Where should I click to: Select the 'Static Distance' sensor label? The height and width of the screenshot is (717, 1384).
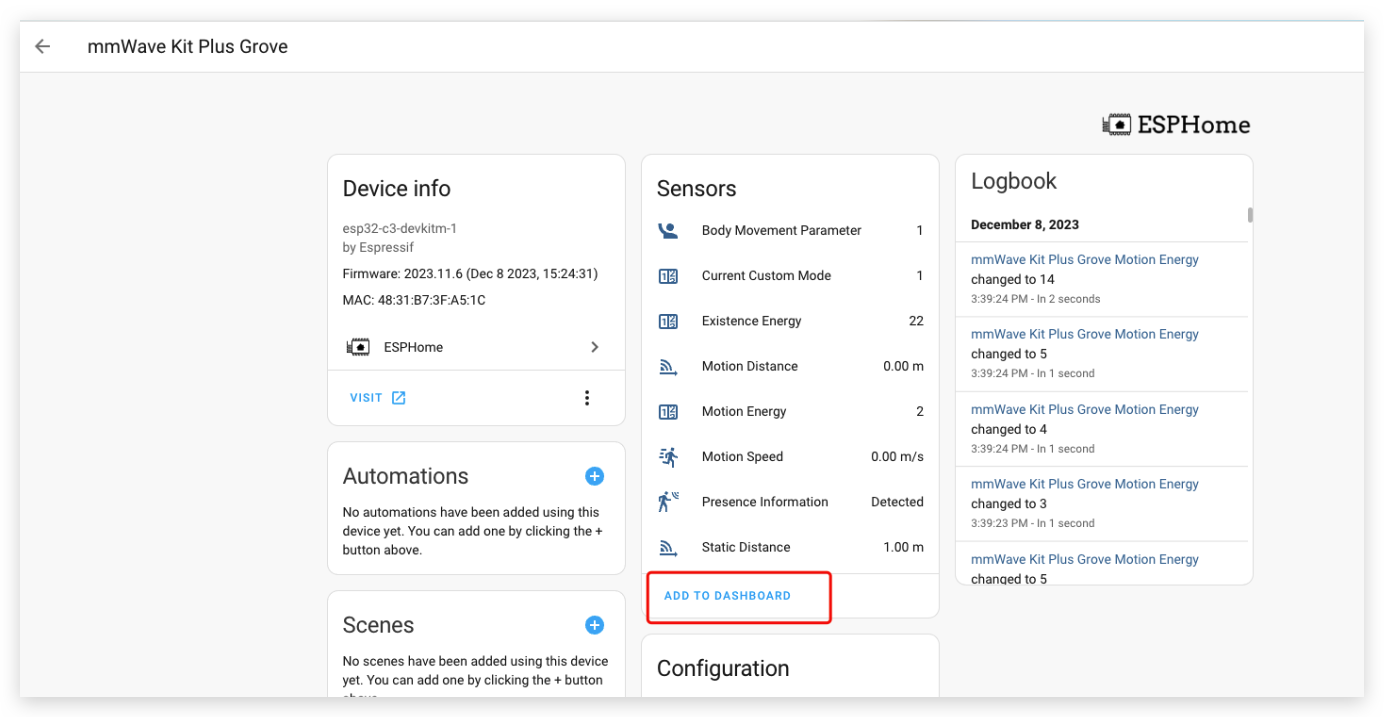point(746,548)
